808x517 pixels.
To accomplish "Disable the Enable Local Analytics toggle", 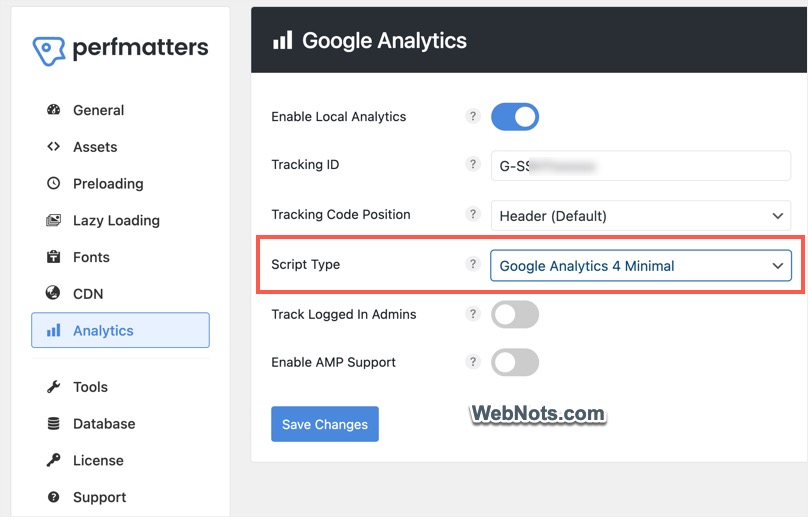I will coord(515,116).
